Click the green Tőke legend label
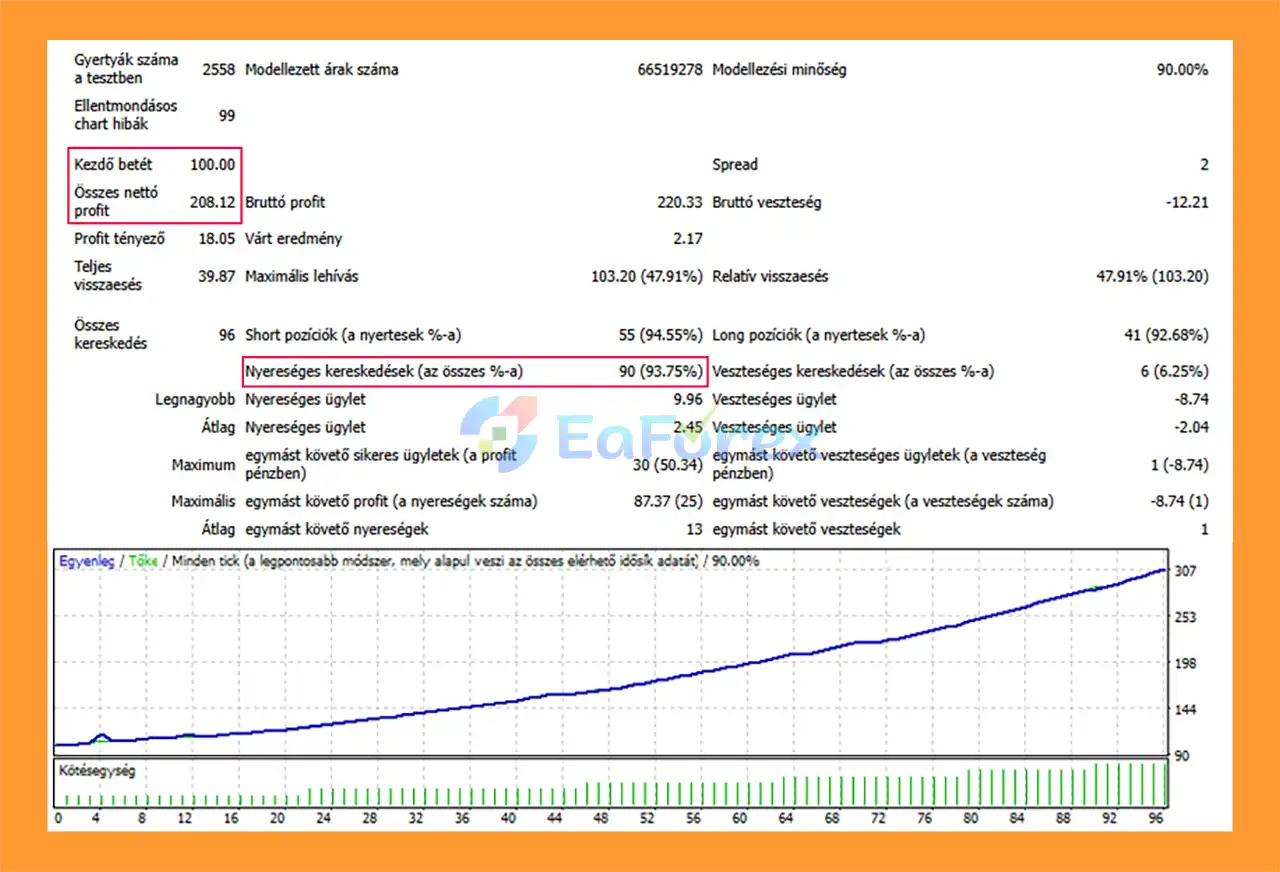The height and width of the screenshot is (872, 1280). pyautogui.click(x=142, y=561)
